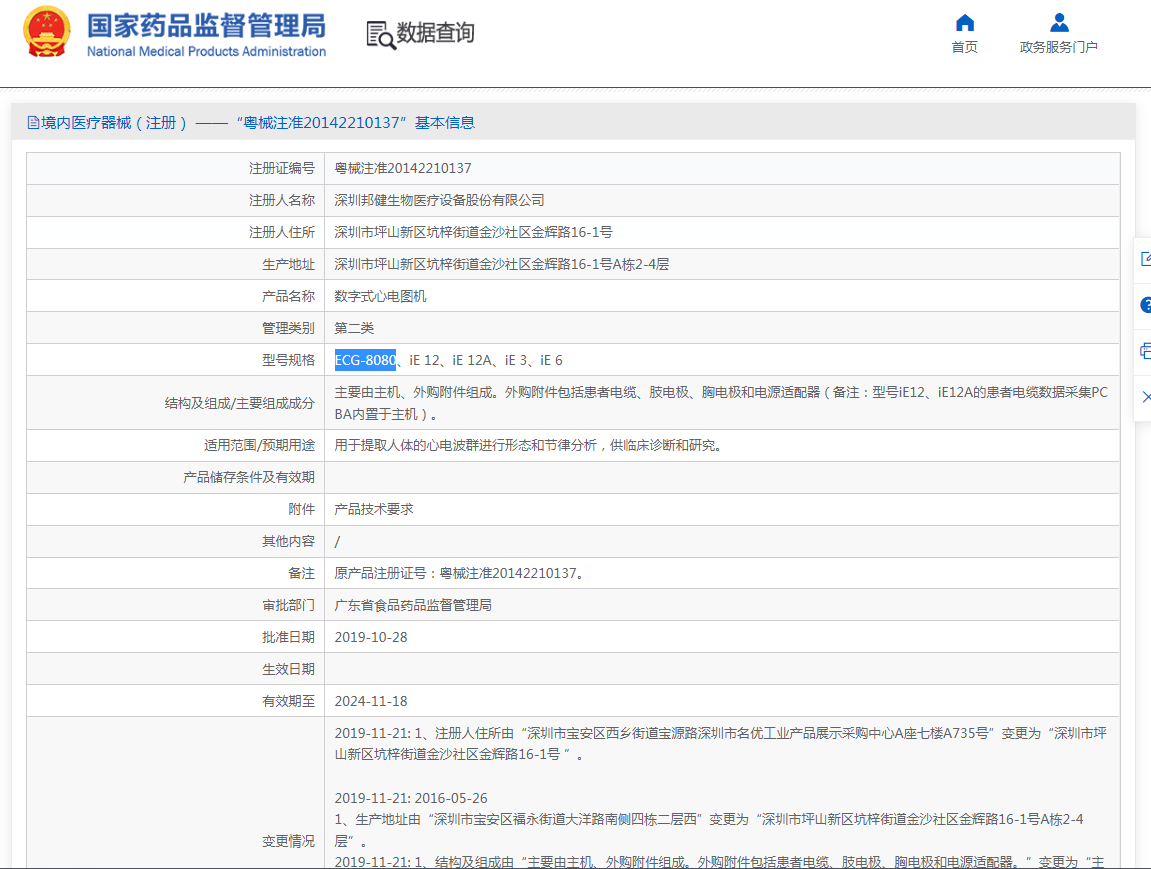Click the 审批部门 row label
The image size is (1151, 869).
[288, 606]
